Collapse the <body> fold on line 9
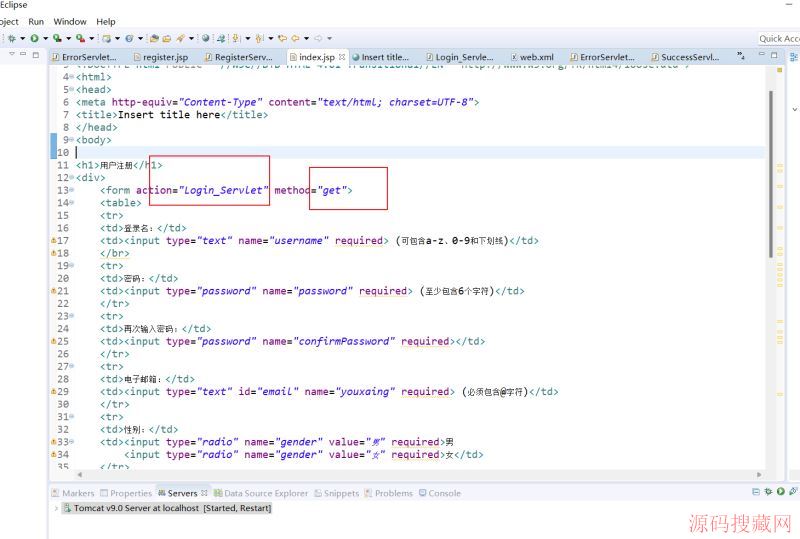Screen dimensions: 800x539 point(72,140)
